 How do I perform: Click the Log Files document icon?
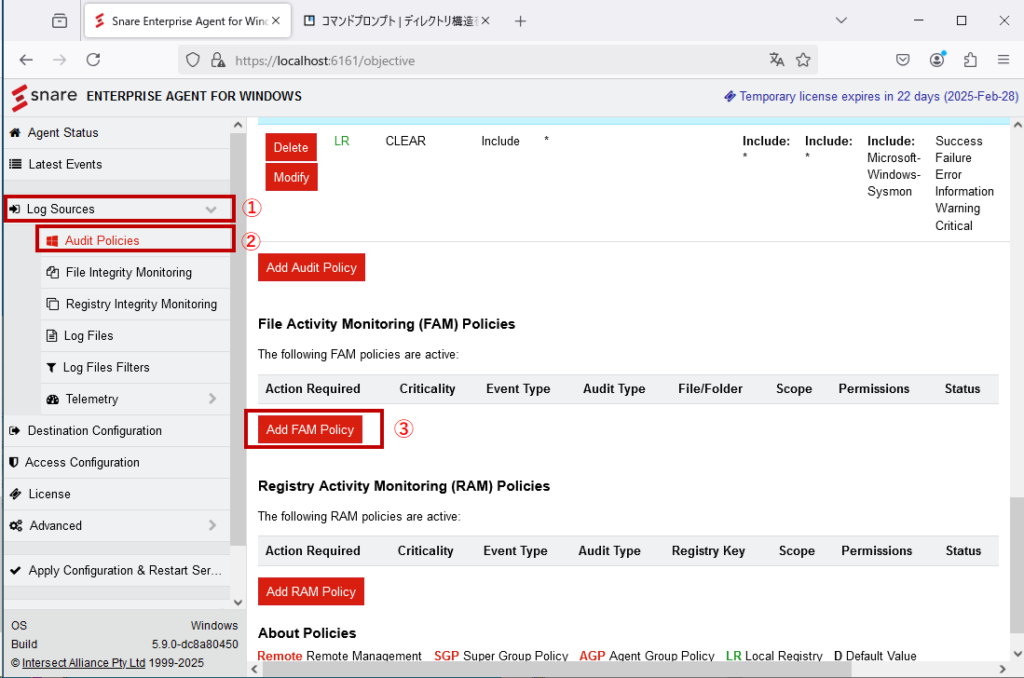pos(52,336)
